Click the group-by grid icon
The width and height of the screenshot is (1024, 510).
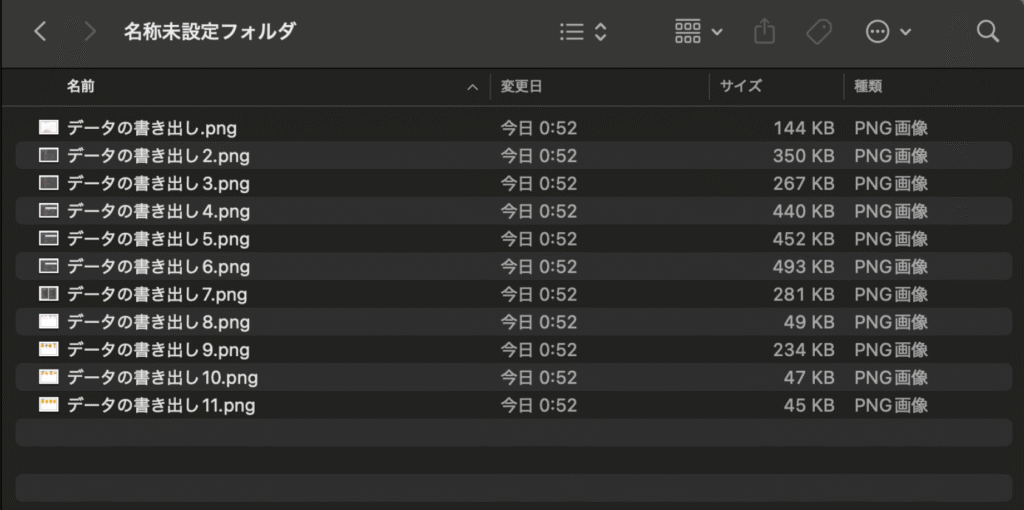click(688, 31)
